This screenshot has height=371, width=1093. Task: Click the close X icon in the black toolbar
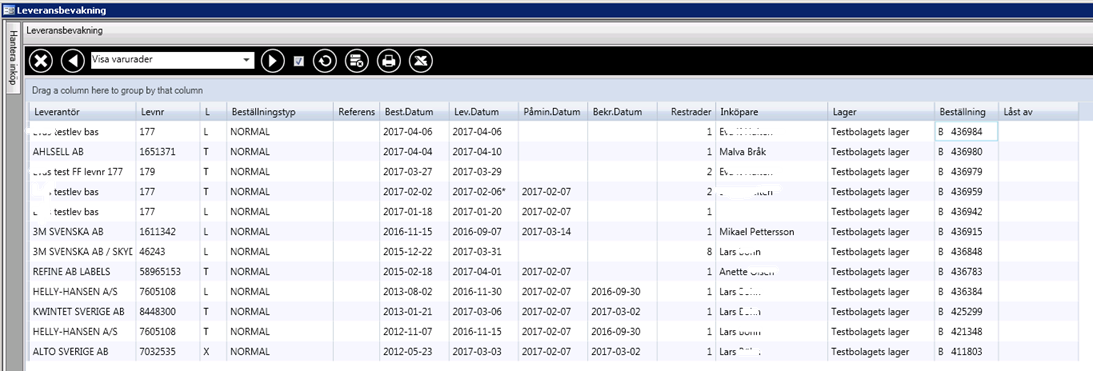coord(41,61)
